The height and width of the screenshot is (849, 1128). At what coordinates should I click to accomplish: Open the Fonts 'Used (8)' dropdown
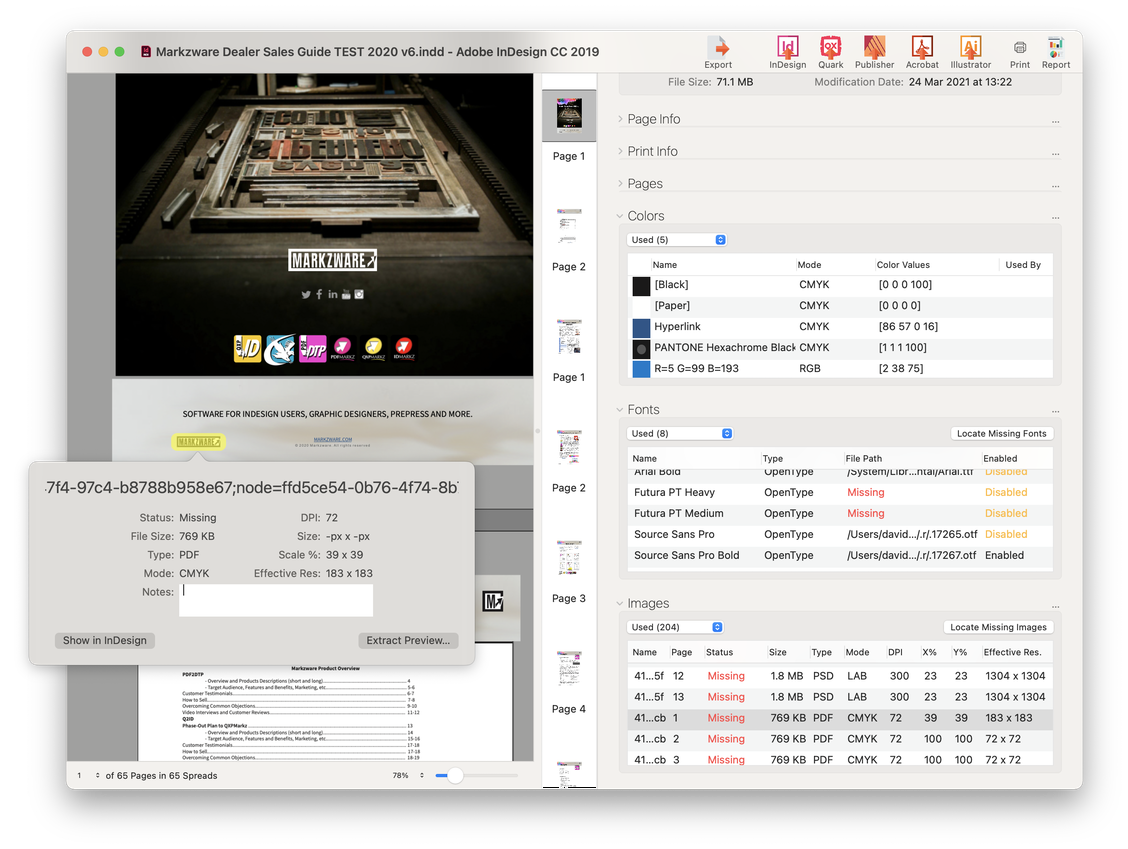[x=680, y=433]
